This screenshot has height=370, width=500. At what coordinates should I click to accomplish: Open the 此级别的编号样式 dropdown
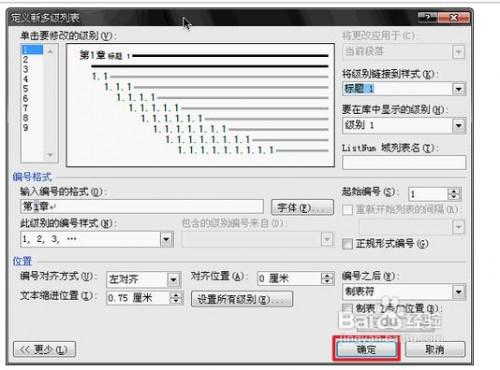[x=166, y=239]
